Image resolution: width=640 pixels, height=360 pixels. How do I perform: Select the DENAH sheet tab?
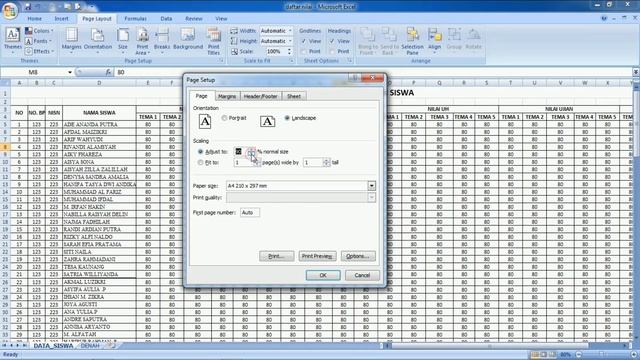click(x=90, y=346)
